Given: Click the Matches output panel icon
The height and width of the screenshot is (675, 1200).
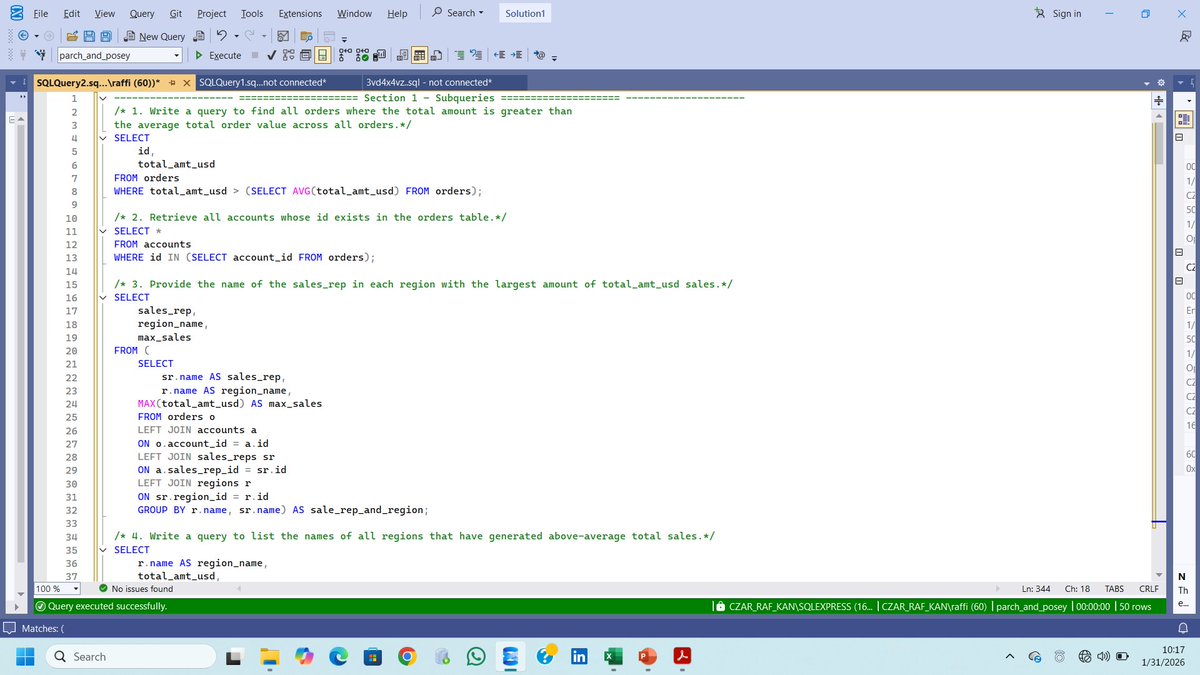Looking at the screenshot, I should [9, 627].
